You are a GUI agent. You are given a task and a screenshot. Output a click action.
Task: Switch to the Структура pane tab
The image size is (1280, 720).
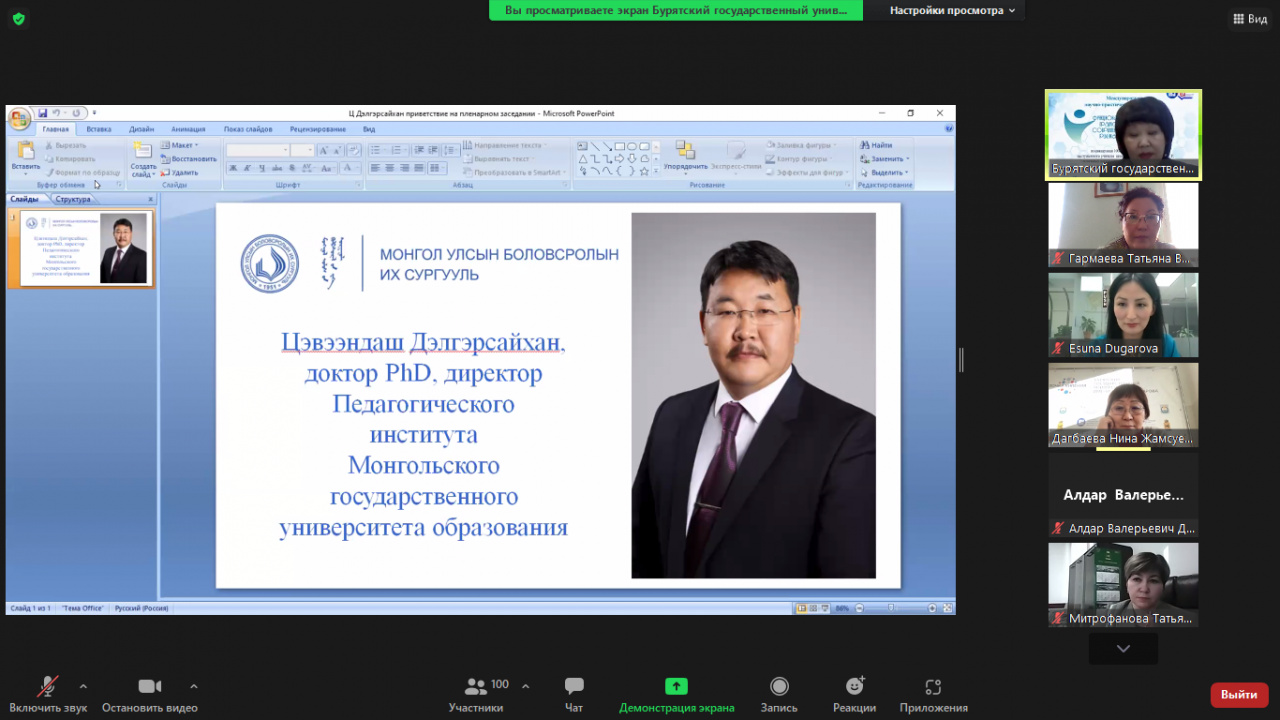coord(73,199)
